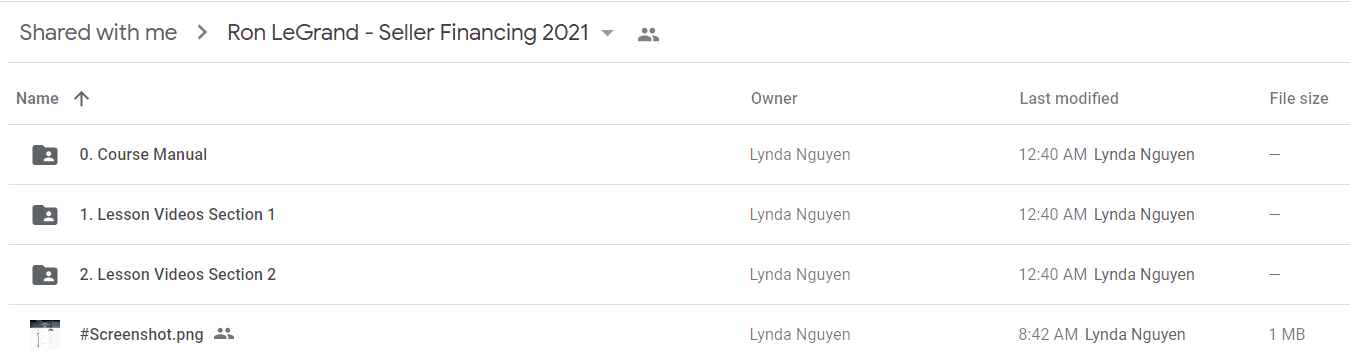
Task: Click the breadcrumb chevron separator
Action: [x=203, y=33]
